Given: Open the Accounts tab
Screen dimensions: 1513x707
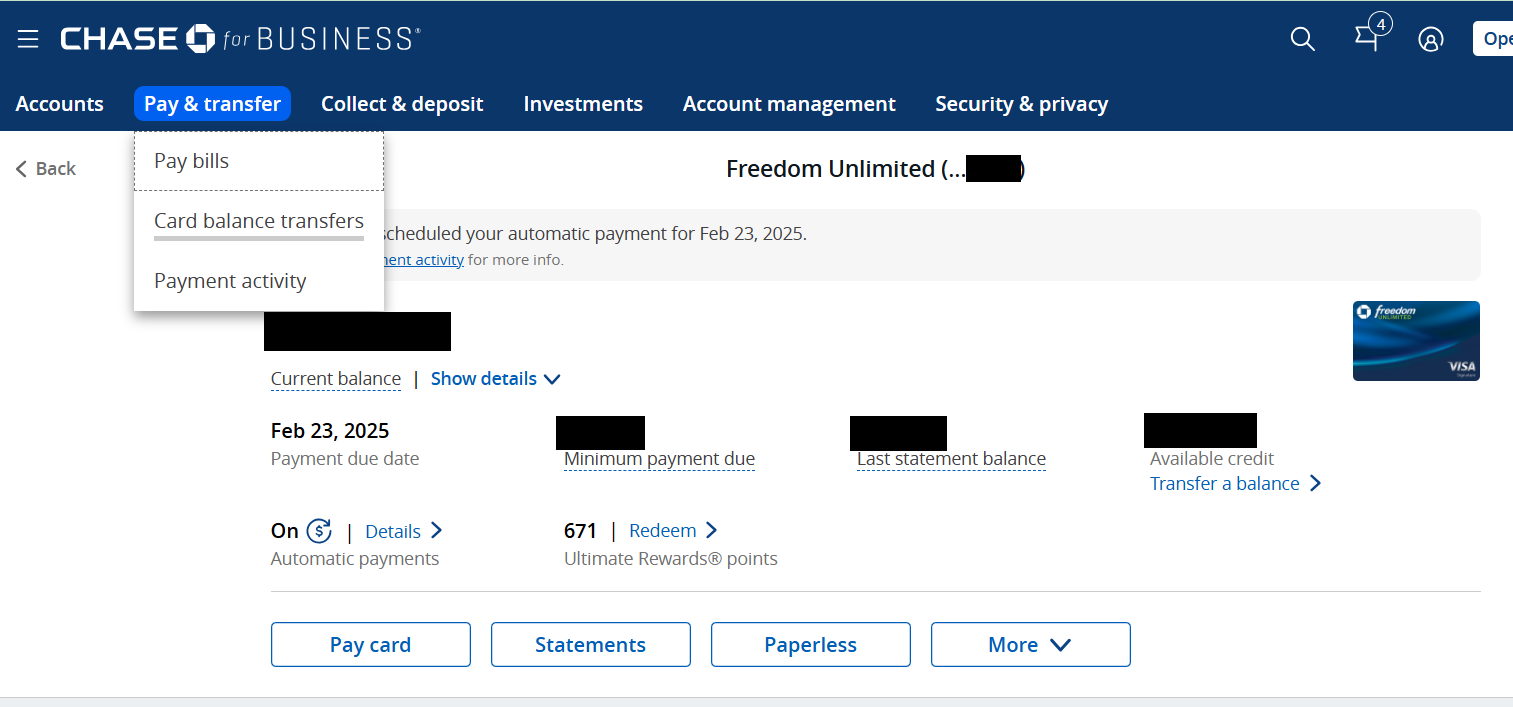Looking at the screenshot, I should (60, 104).
